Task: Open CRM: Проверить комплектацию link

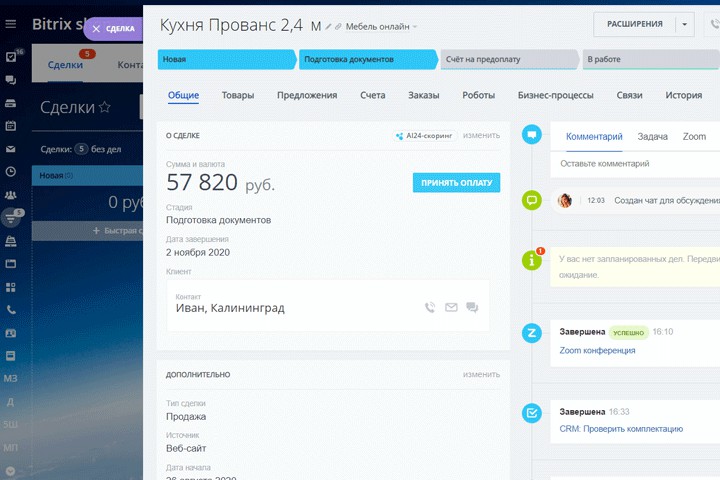Action: [x=621, y=429]
